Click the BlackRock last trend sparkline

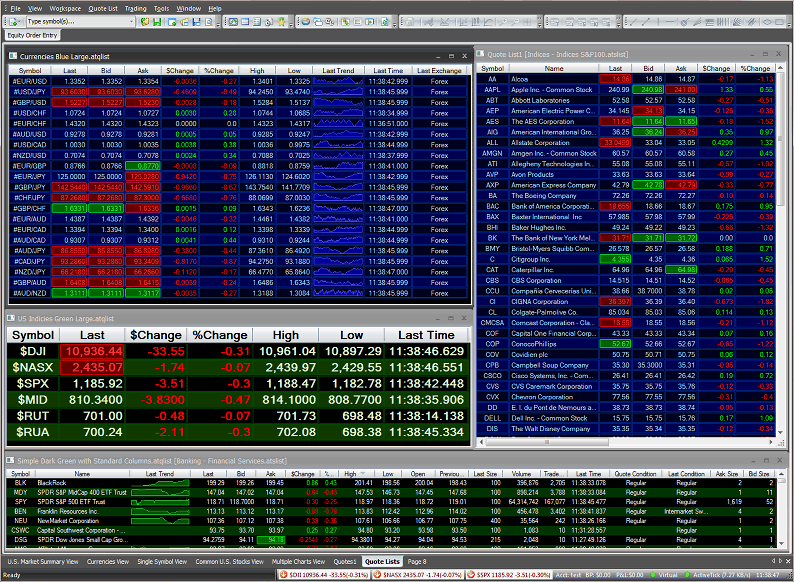point(160,483)
